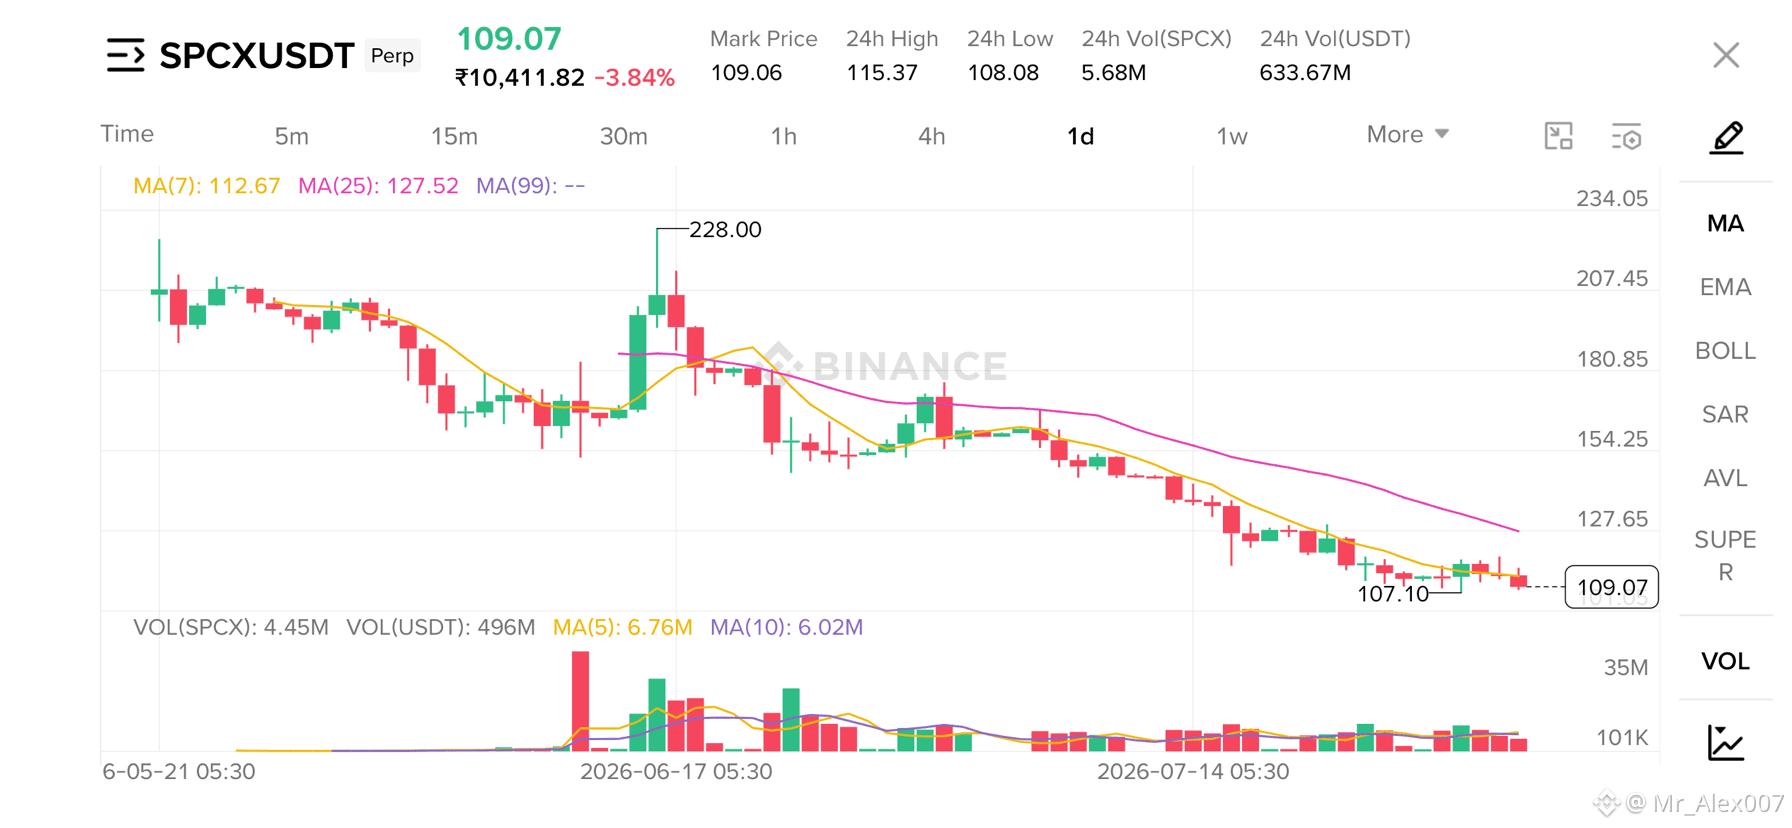Click the 24h Low value 108.08
Image resolution: width=1792 pixels, height=828 pixels.
[1003, 73]
